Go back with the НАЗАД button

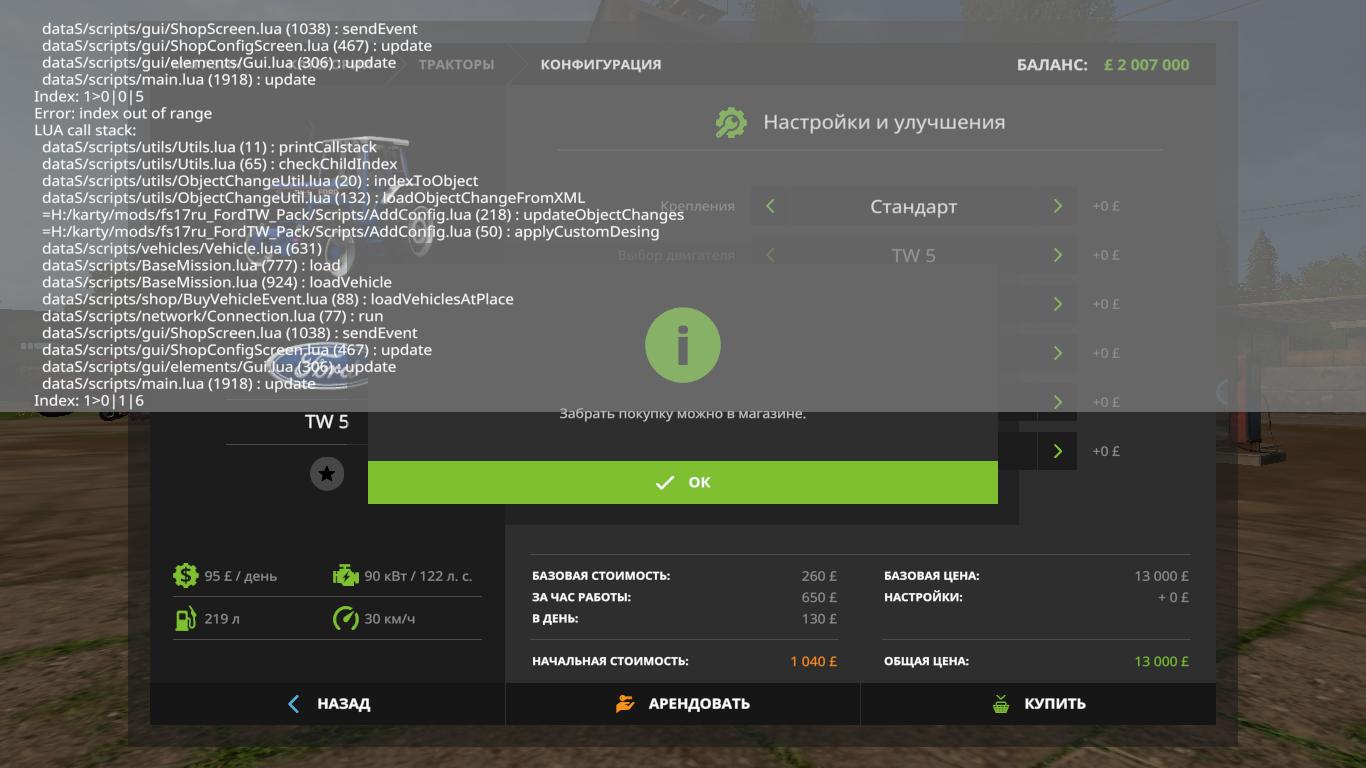(x=328, y=703)
